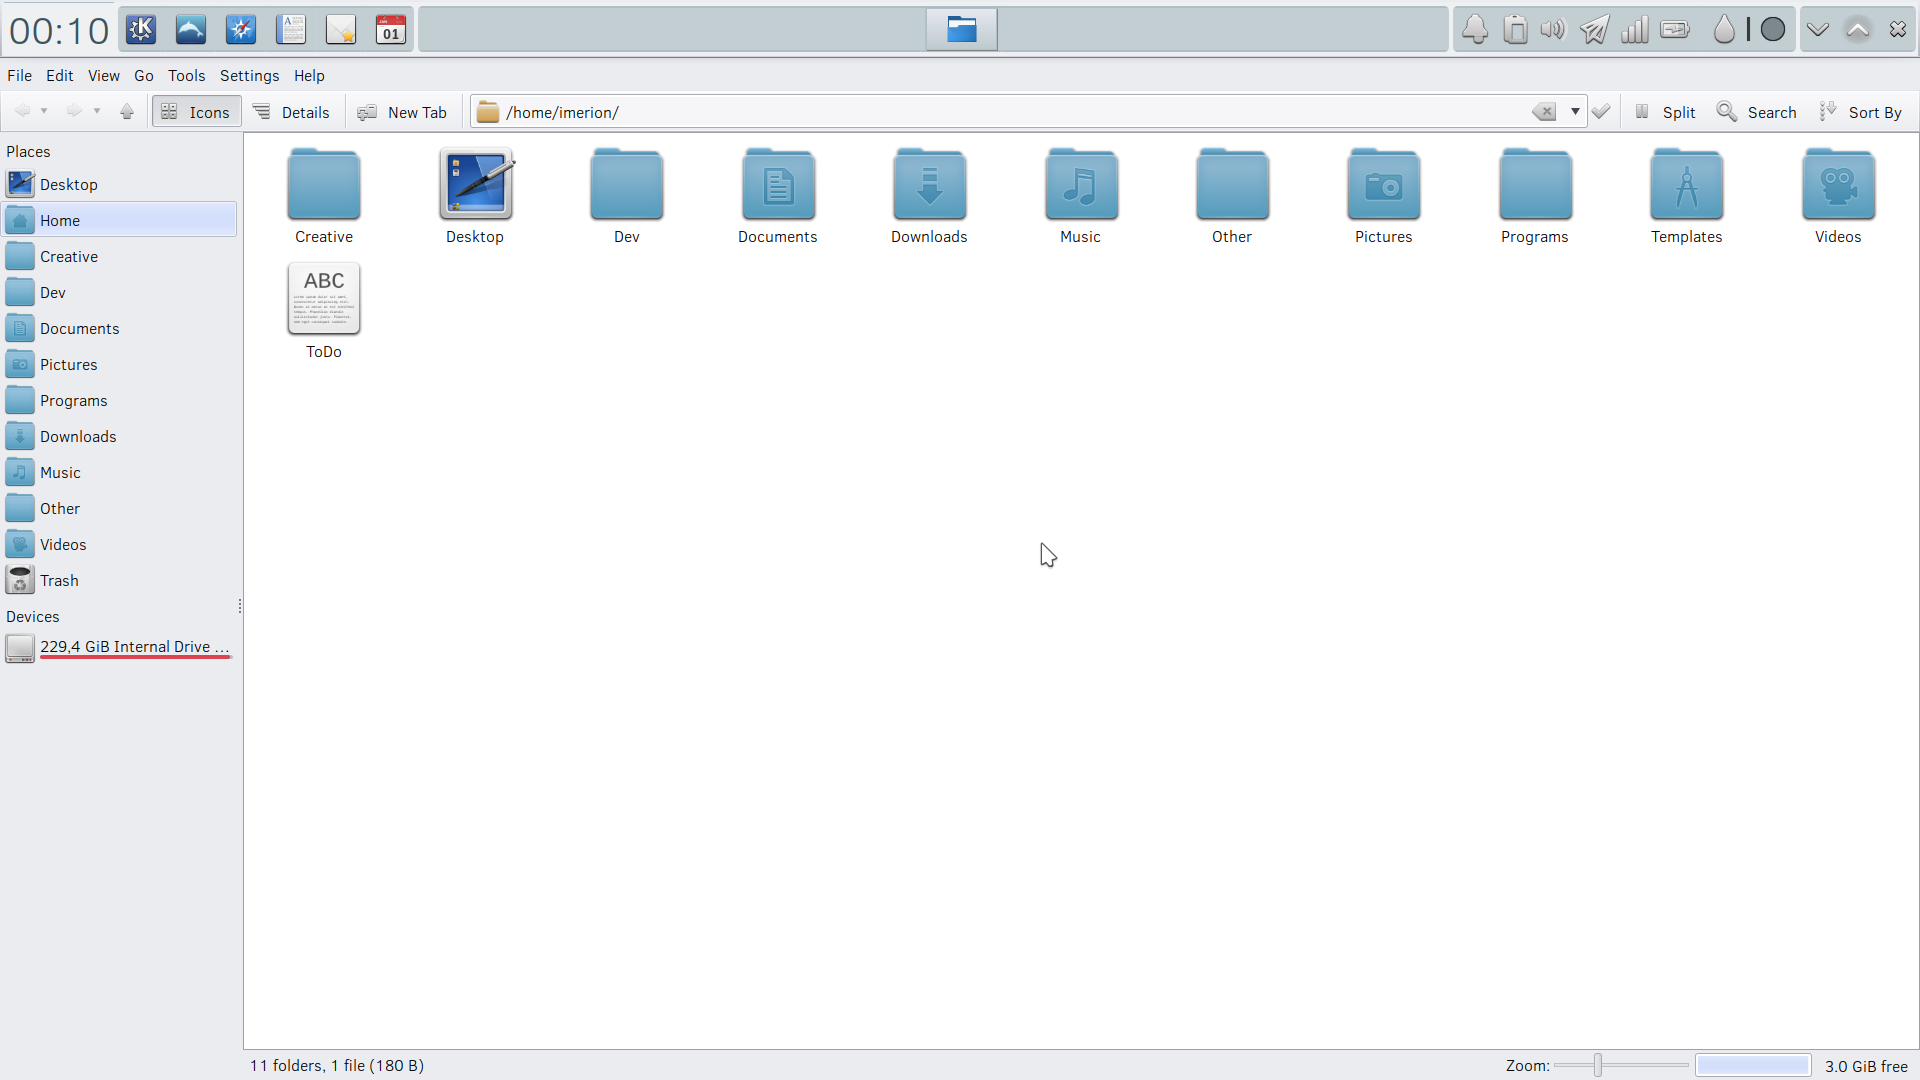
Task: Expand the location history dropdown
Action: click(1575, 112)
